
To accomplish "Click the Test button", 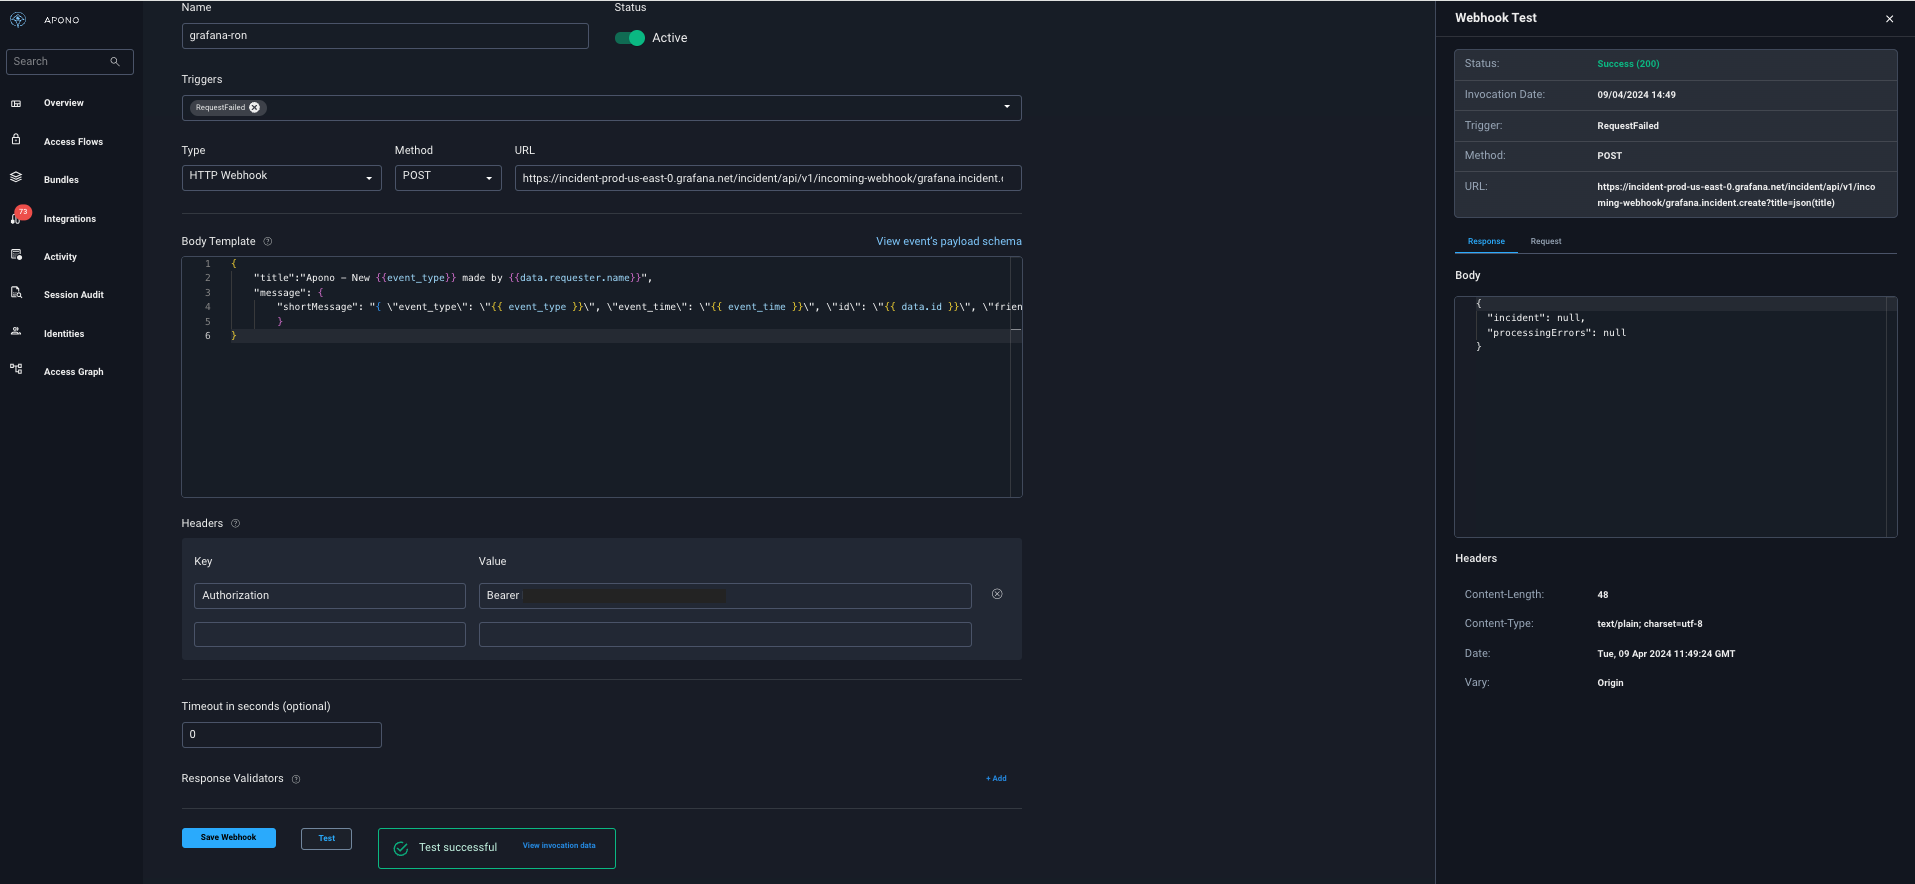I will [x=326, y=838].
